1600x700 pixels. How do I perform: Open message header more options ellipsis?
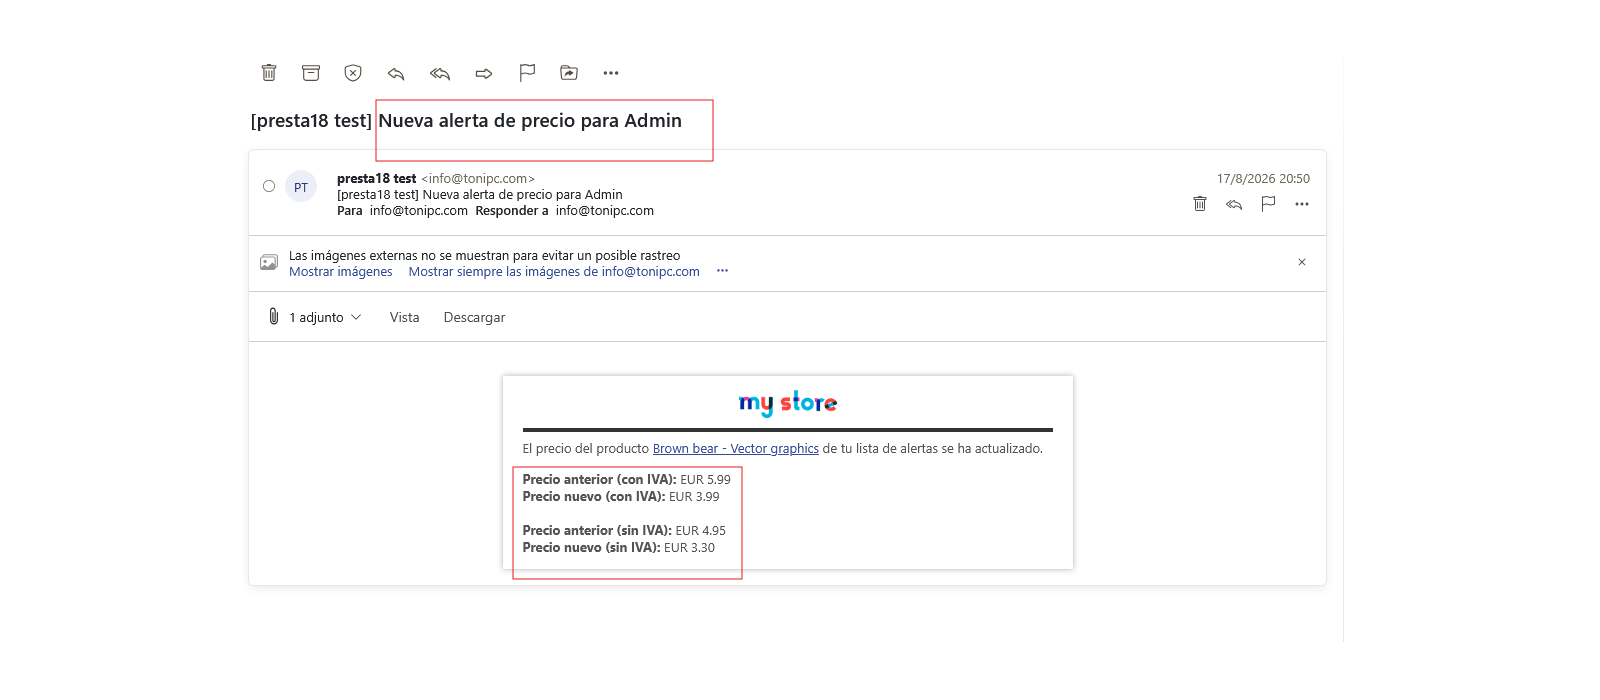[1302, 204]
